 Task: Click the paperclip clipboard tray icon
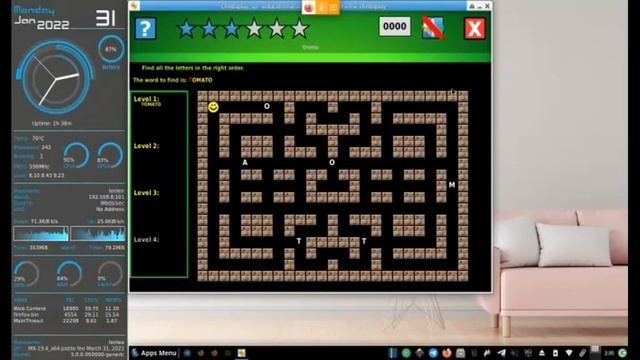point(582,353)
